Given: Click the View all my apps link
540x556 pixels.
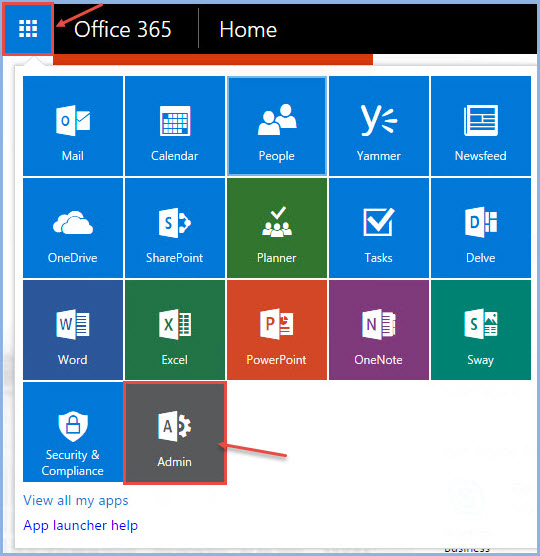Looking at the screenshot, I should coord(76,500).
